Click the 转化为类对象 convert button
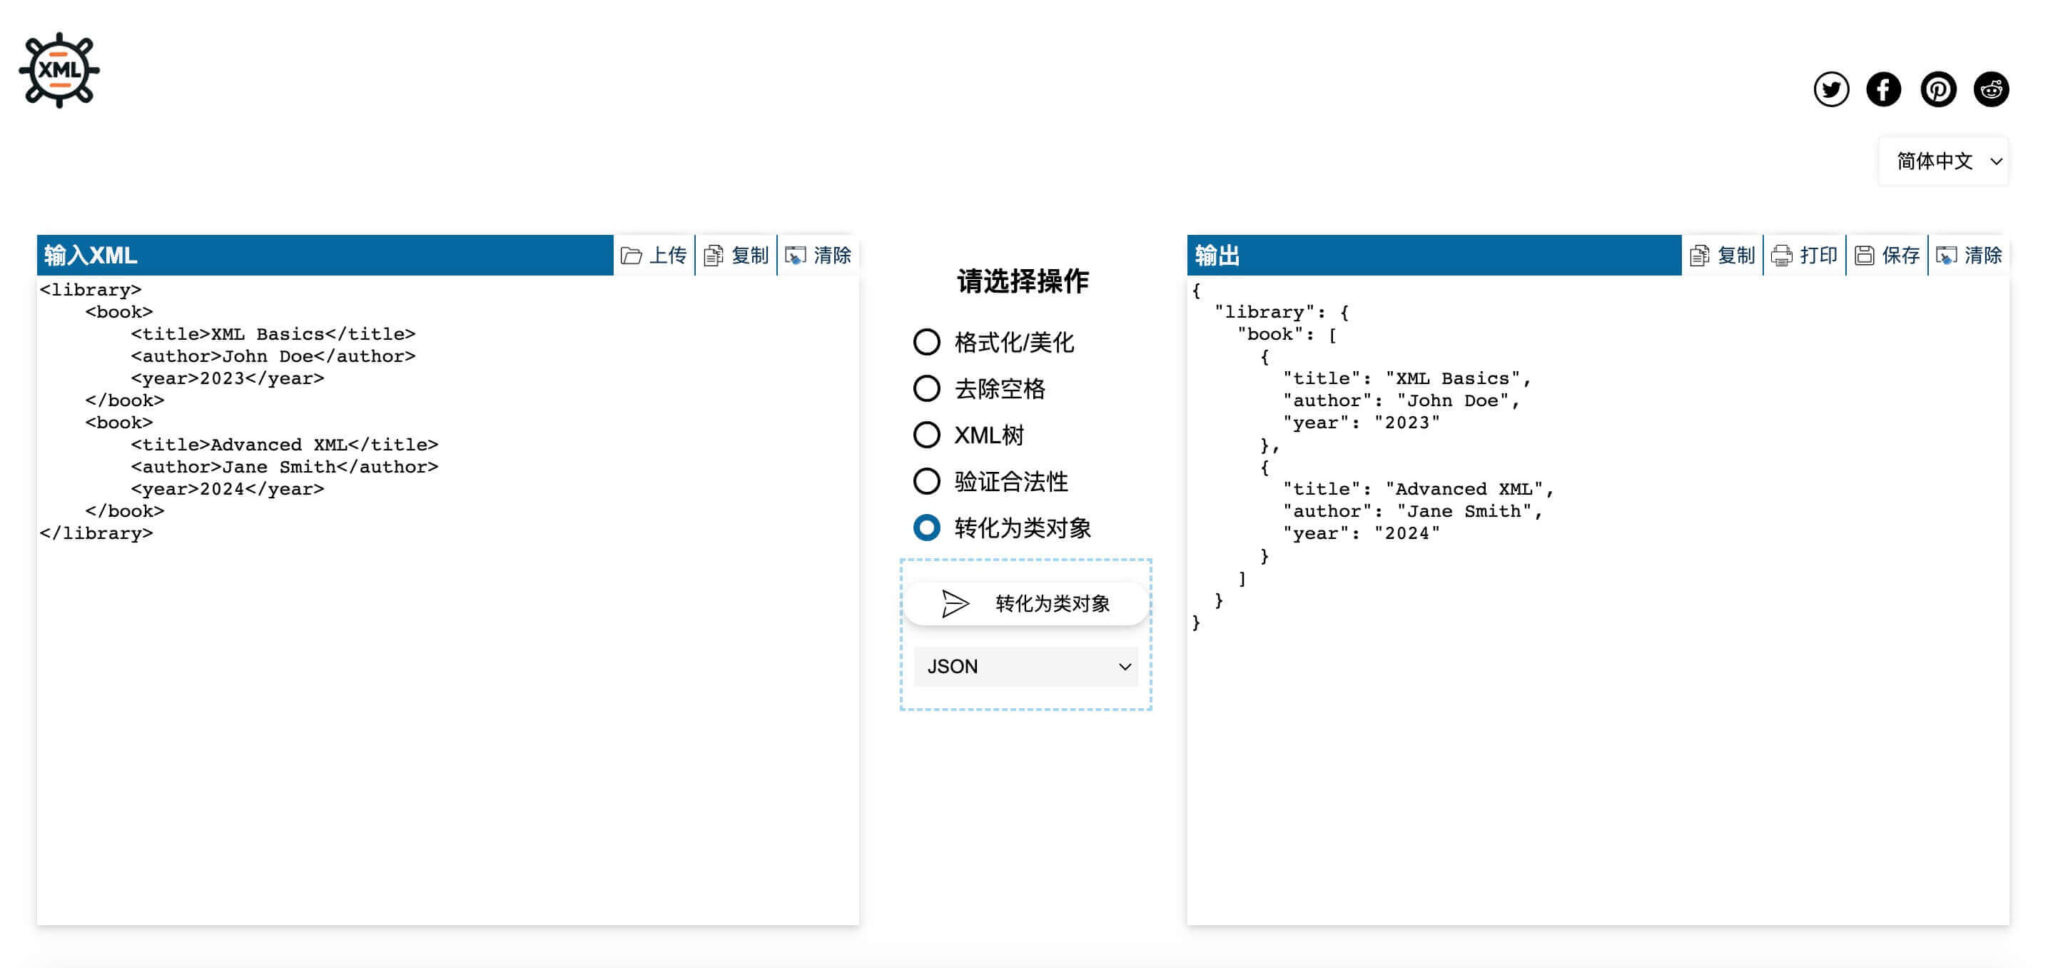Image resolution: width=2048 pixels, height=968 pixels. click(x=1026, y=603)
